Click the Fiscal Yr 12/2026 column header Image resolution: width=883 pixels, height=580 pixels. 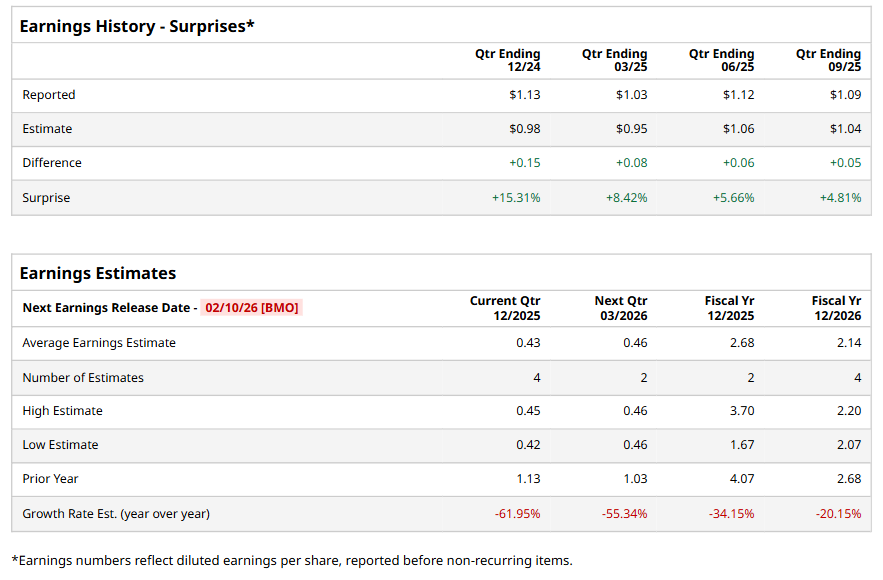[836, 308]
